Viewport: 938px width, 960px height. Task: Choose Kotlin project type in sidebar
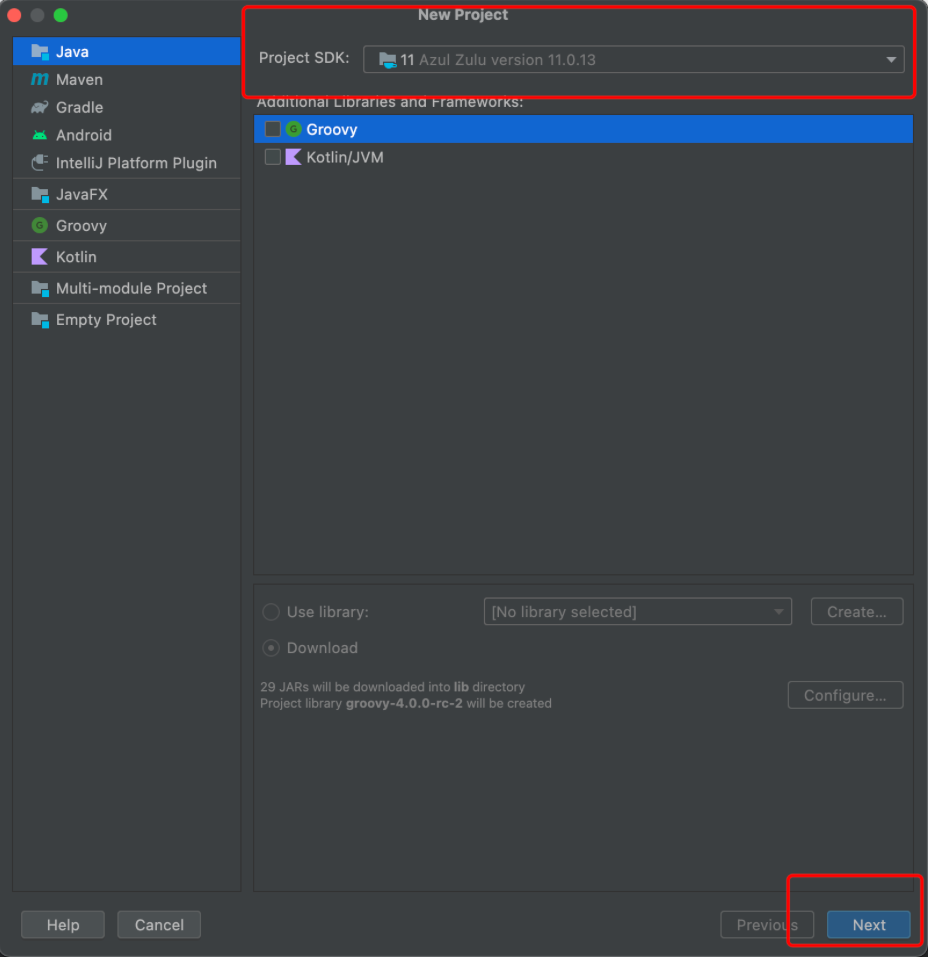[127, 258]
